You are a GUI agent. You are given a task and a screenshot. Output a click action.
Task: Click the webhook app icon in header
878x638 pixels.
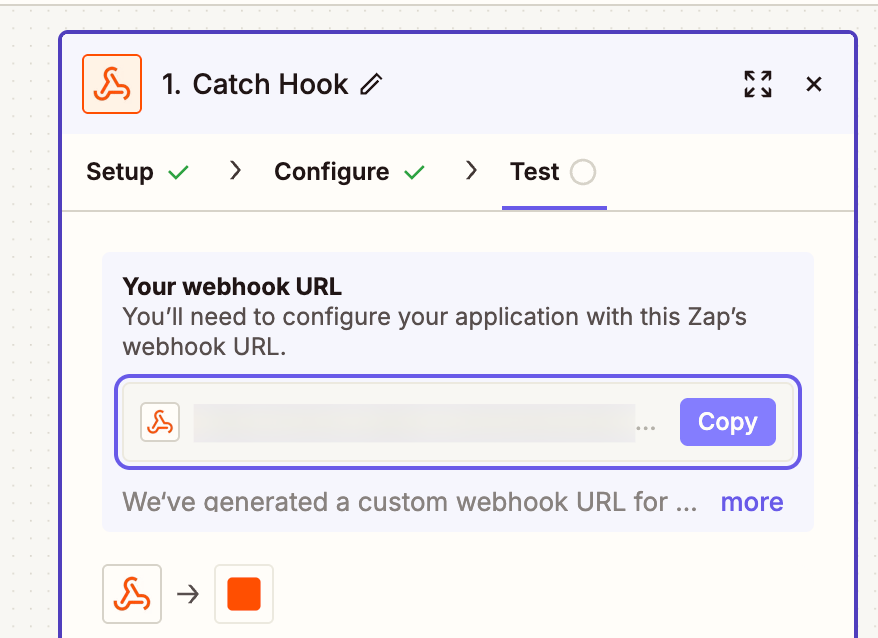pos(111,84)
